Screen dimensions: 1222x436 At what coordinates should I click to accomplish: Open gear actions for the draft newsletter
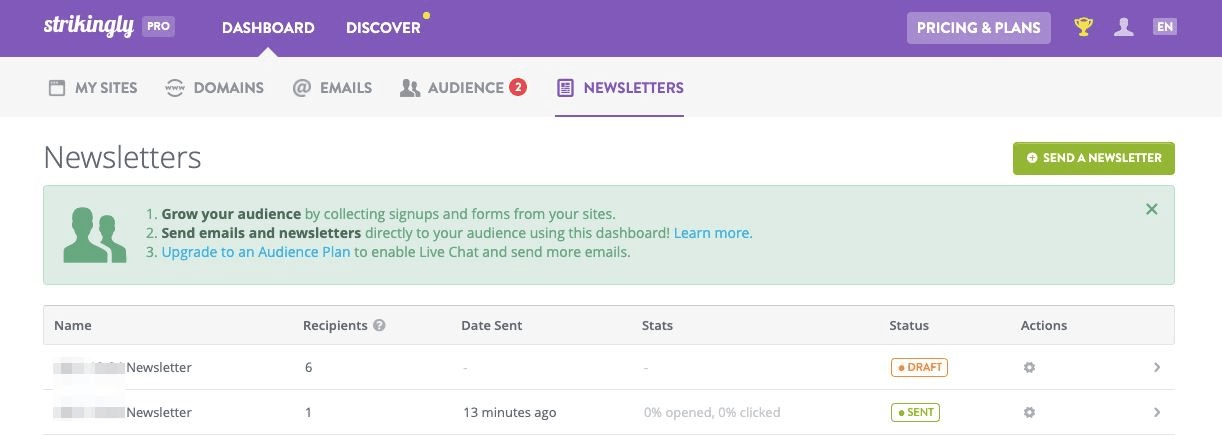1029,368
